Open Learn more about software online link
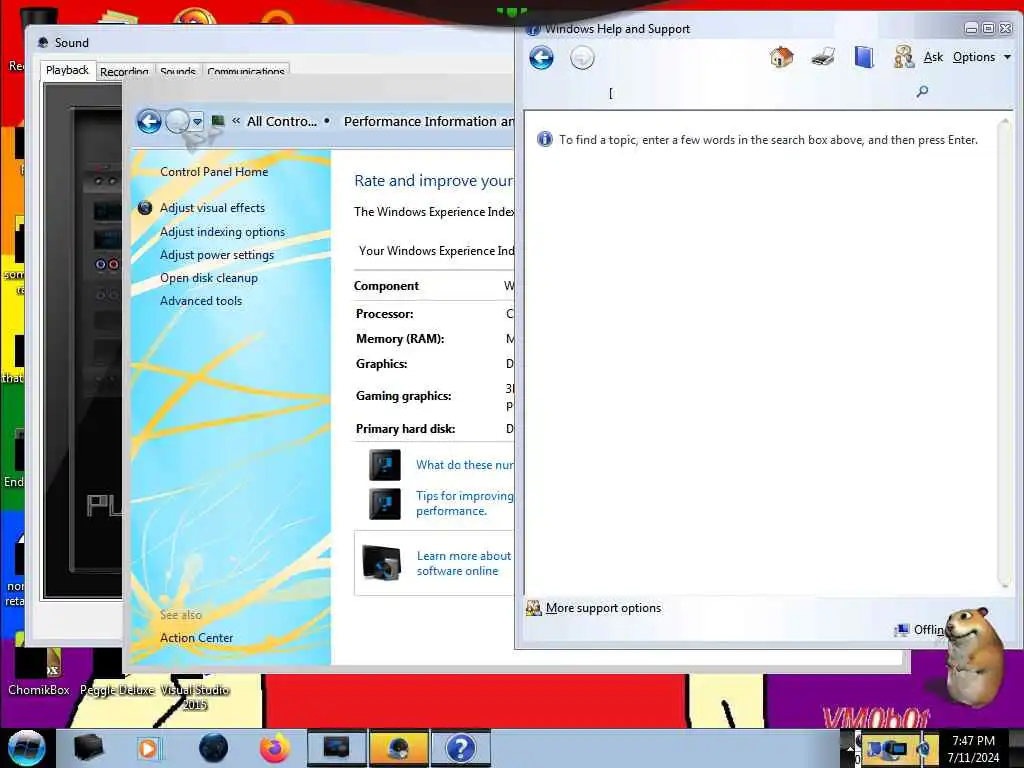 point(464,563)
